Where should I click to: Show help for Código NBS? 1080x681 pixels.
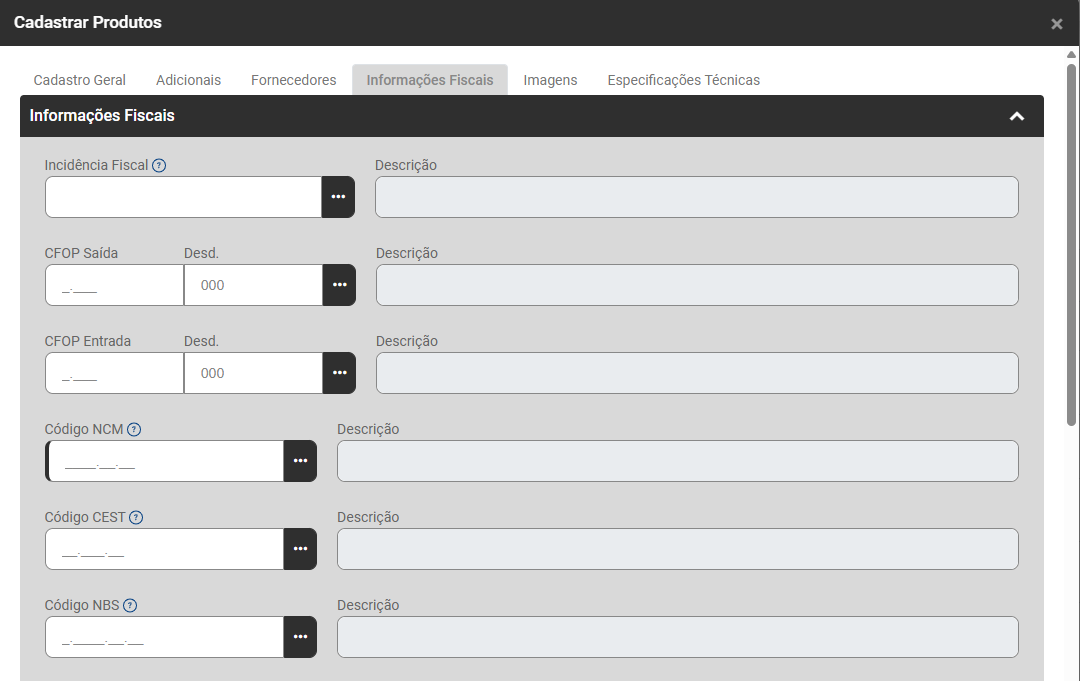pyautogui.click(x=130, y=605)
